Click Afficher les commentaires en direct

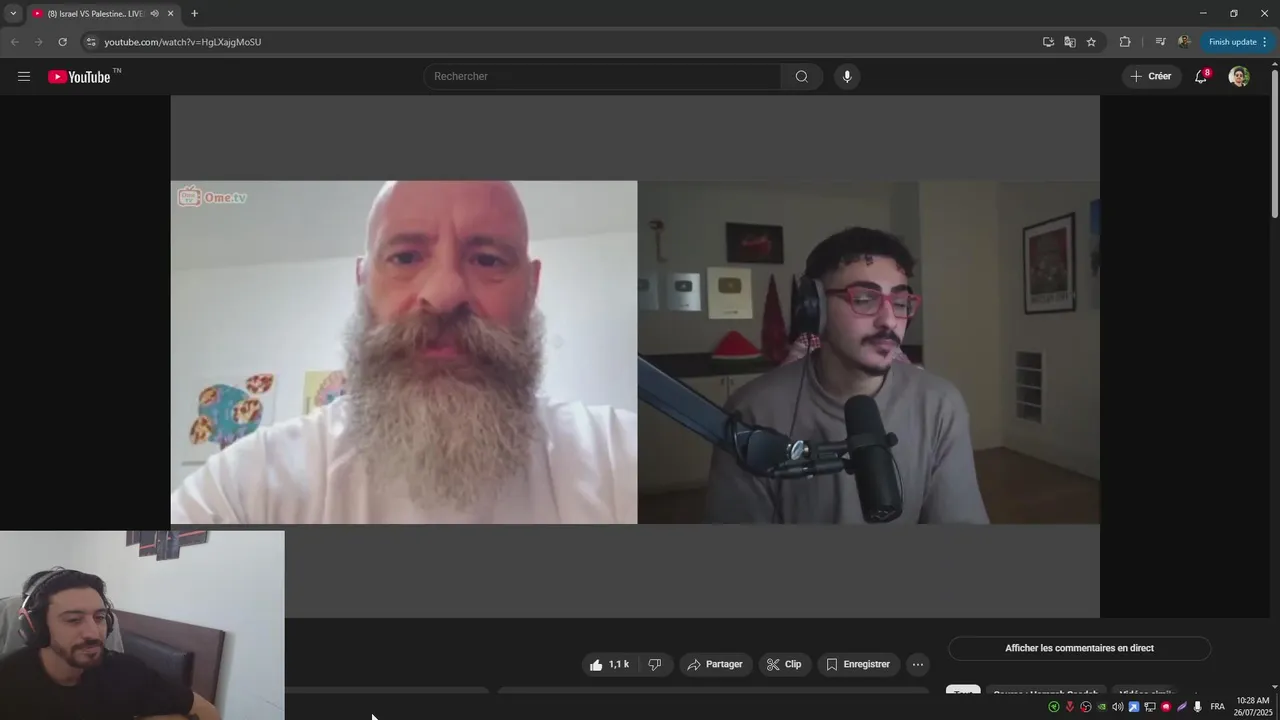tap(1079, 648)
